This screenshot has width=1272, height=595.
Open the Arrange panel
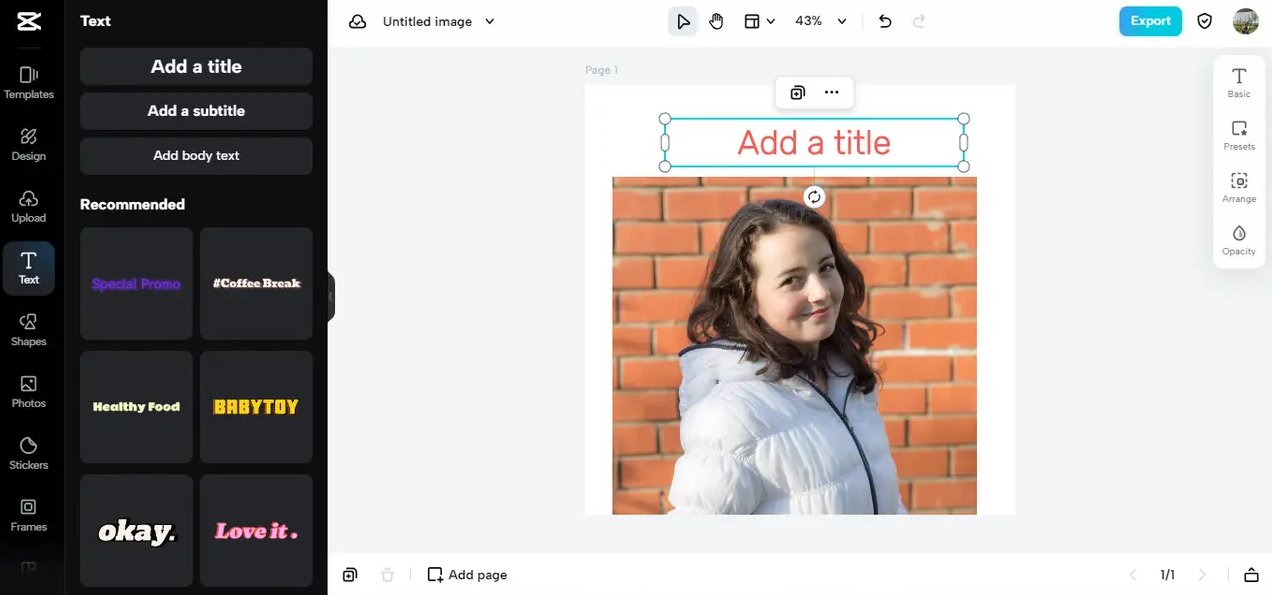(1239, 187)
